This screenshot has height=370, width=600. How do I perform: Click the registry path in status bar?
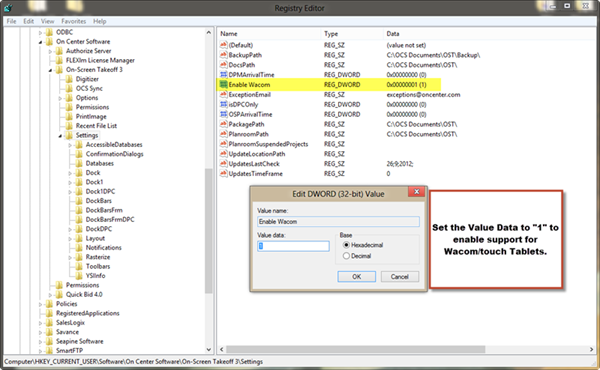click(x=133, y=362)
